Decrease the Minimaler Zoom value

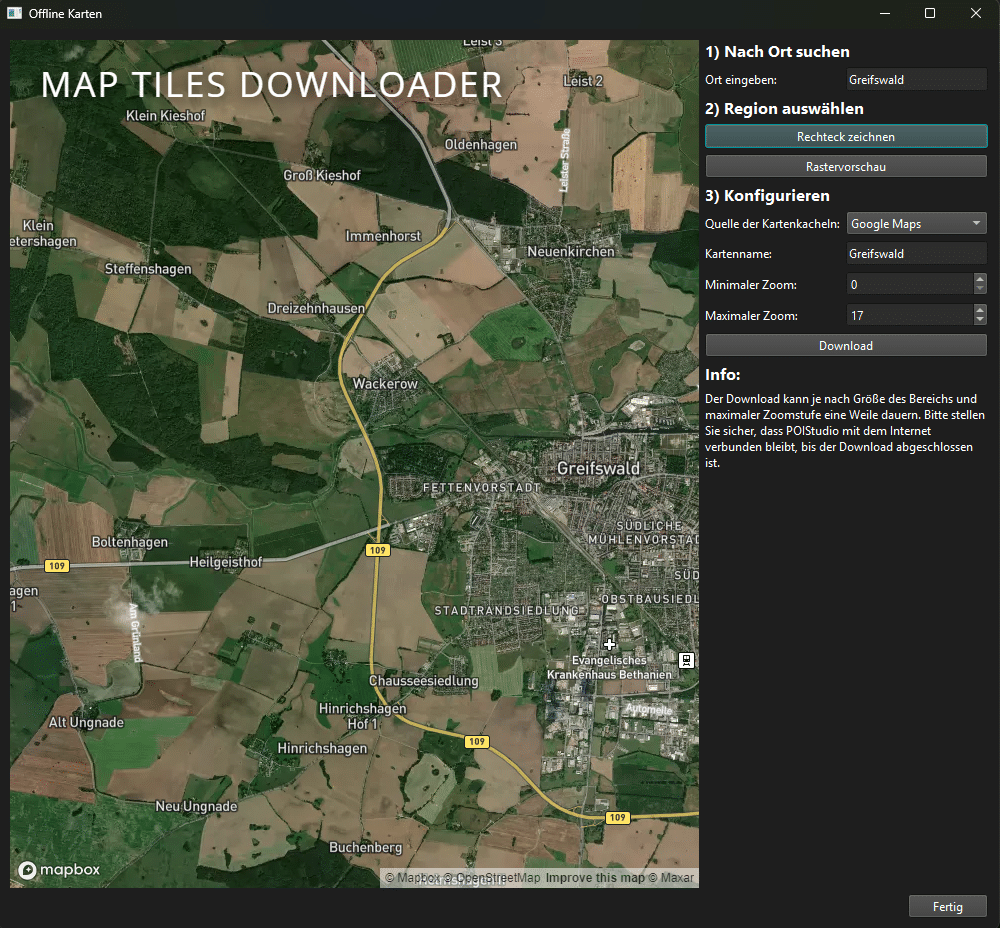coord(980,290)
